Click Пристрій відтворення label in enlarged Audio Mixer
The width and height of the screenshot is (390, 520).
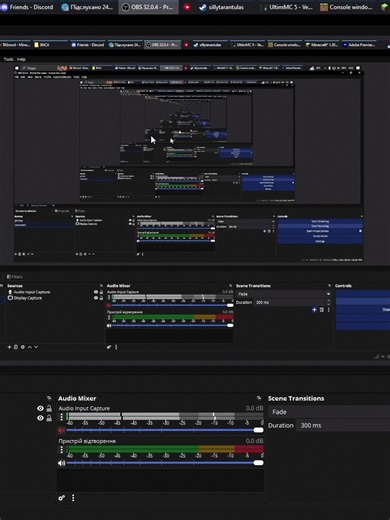pyautogui.click(x=87, y=441)
